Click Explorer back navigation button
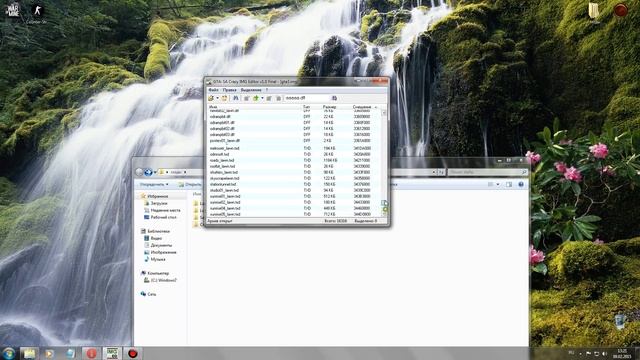640x360 pixels. [139, 172]
